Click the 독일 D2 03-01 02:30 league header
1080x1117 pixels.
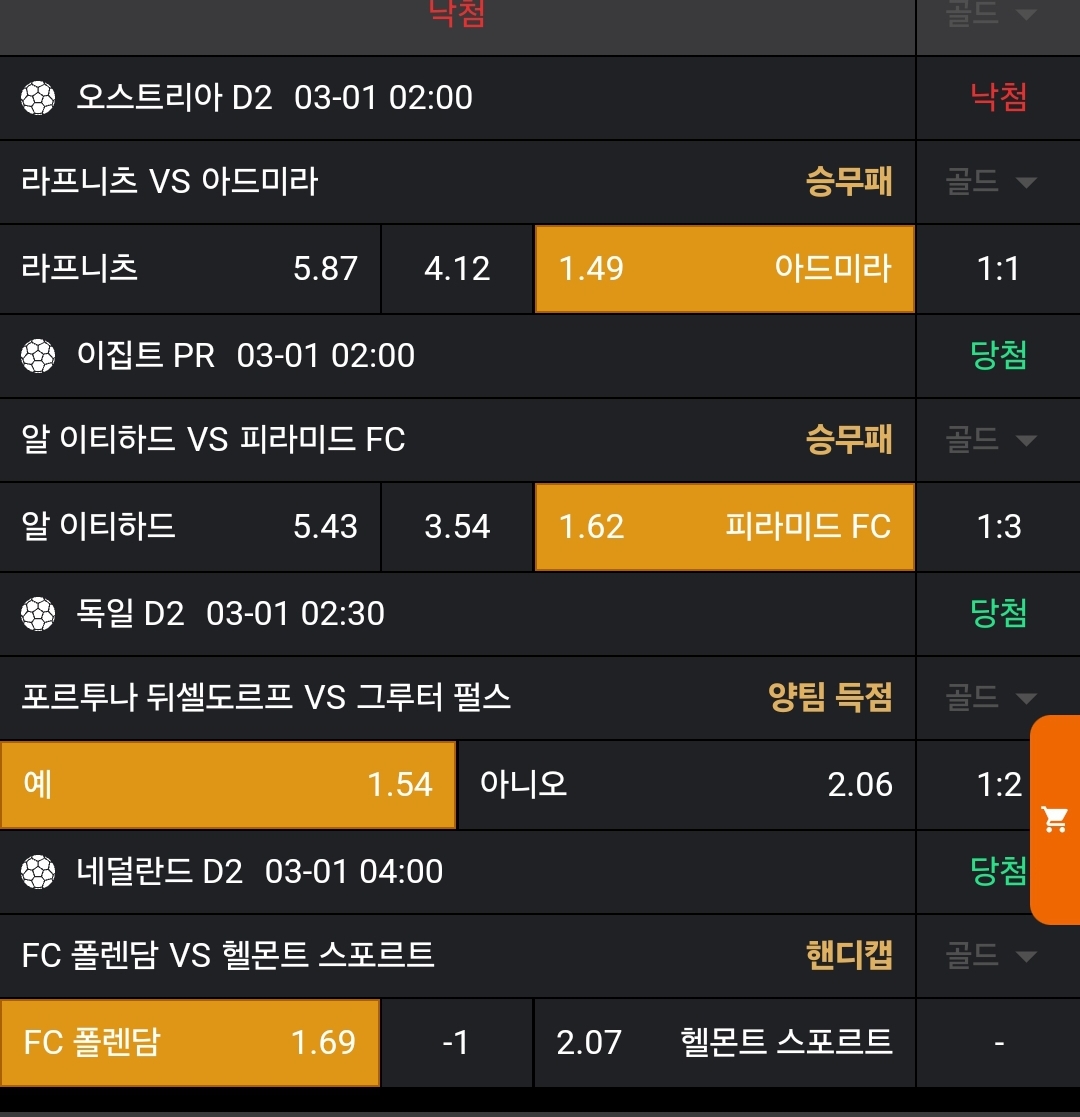point(230,614)
